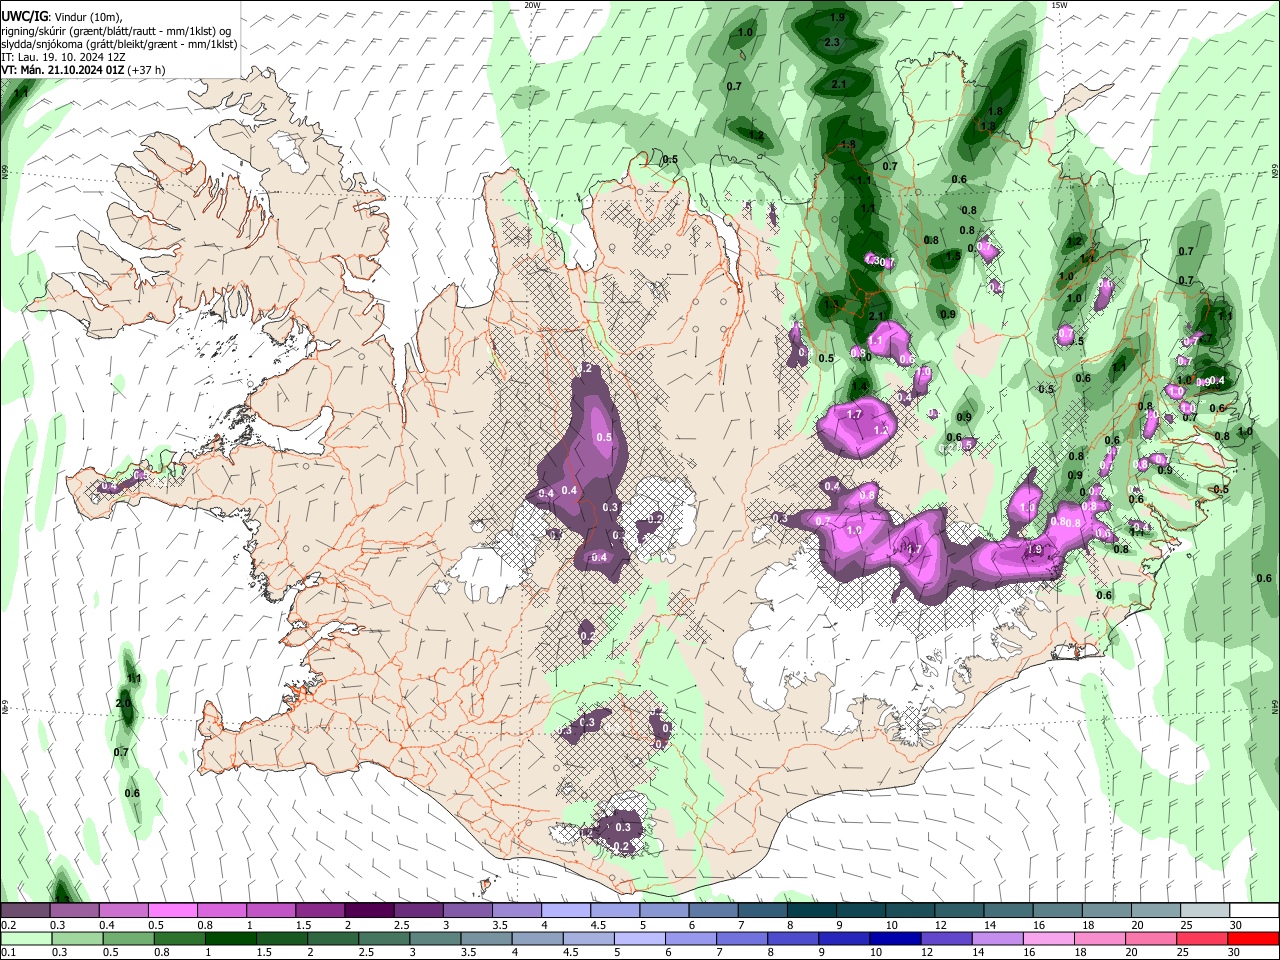1280x960 pixels.
Task: Click the '30' label in the upper legend row
Action: (x=1236, y=925)
